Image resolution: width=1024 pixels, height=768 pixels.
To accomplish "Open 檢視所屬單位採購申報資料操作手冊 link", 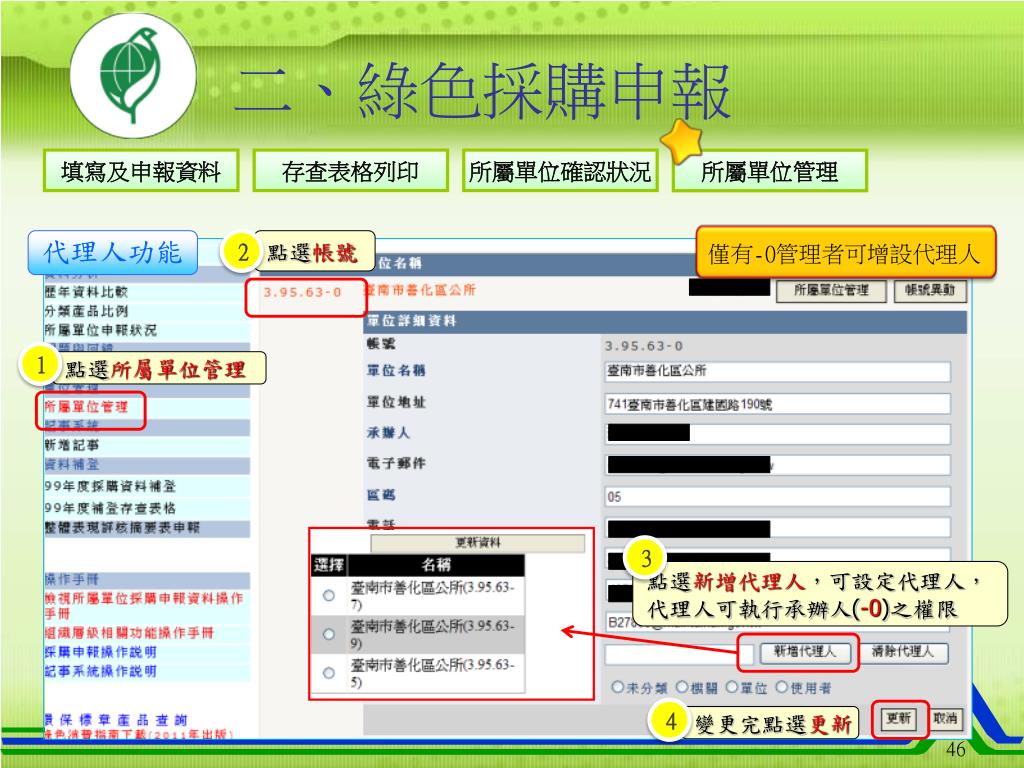I will (x=144, y=605).
